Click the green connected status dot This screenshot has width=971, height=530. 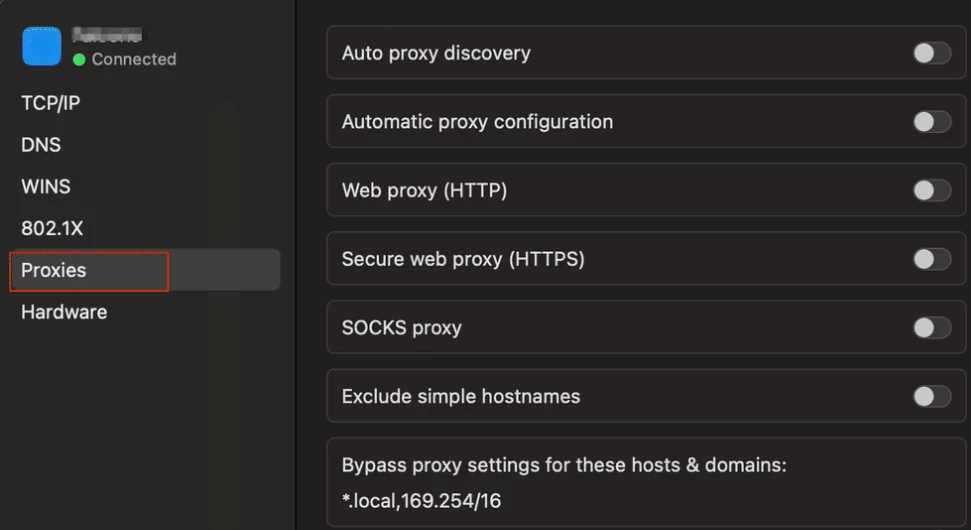click(x=79, y=59)
